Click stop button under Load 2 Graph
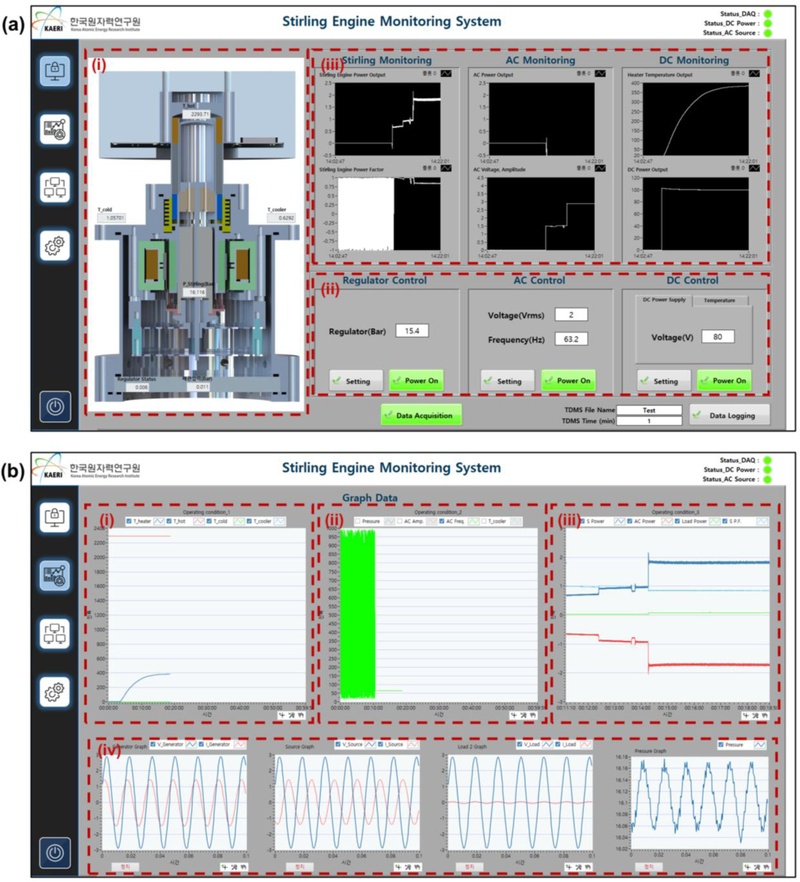This screenshot has width=800, height=882. [470, 867]
